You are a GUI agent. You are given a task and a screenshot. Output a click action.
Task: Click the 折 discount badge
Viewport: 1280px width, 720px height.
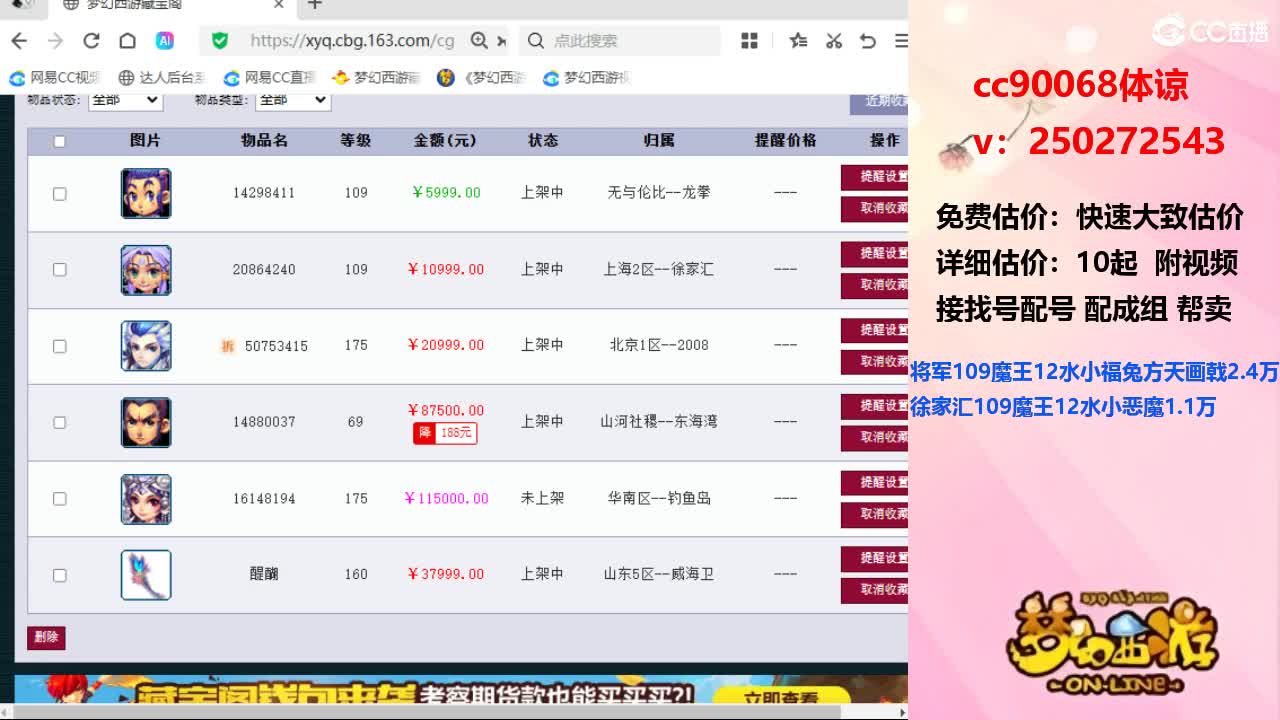pyautogui.click(x=228, y=346)
